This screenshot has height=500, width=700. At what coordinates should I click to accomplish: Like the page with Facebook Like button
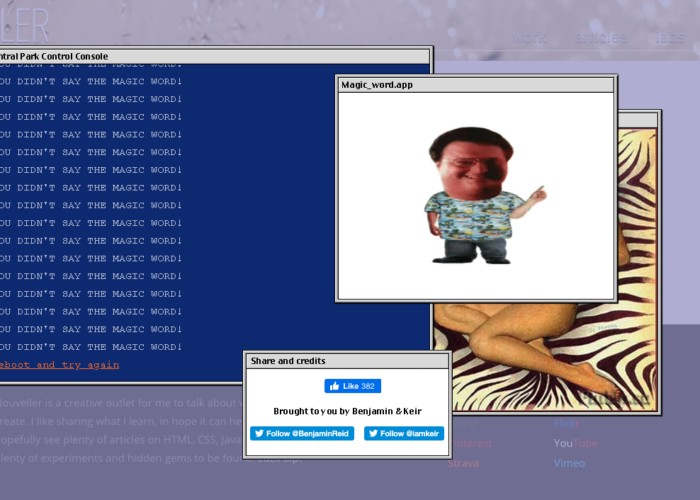353,386
